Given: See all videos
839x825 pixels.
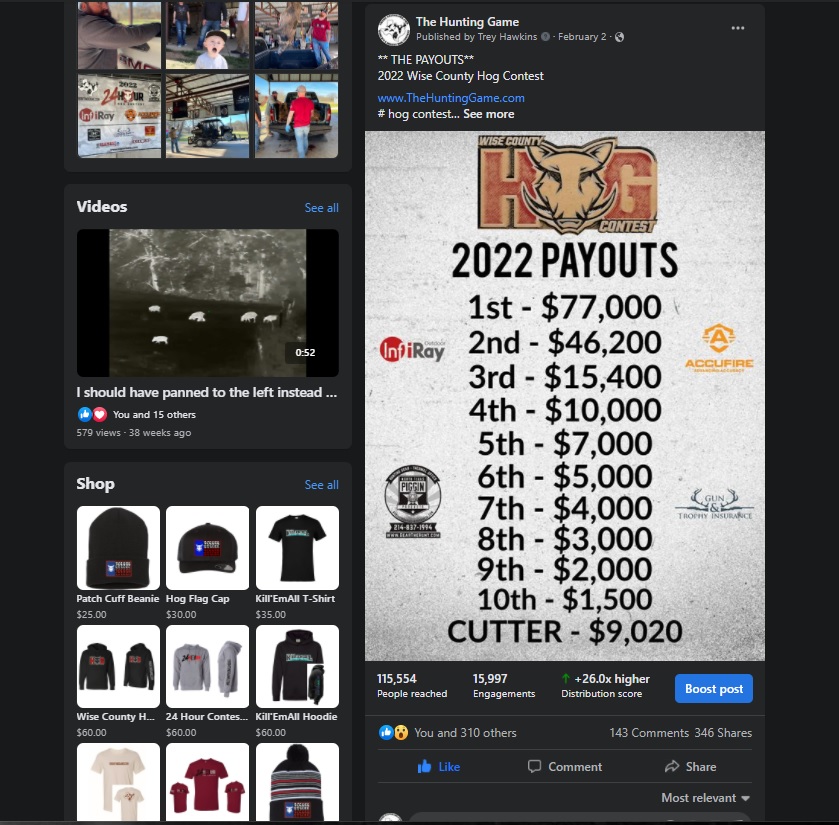Looking at the screenshot, I should [x=321, y=208].
